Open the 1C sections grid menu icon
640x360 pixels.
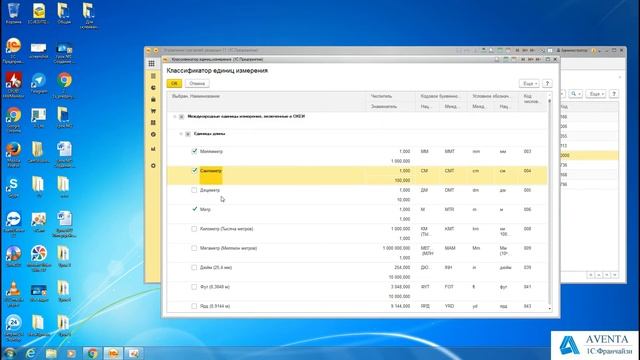click(151, 63)
